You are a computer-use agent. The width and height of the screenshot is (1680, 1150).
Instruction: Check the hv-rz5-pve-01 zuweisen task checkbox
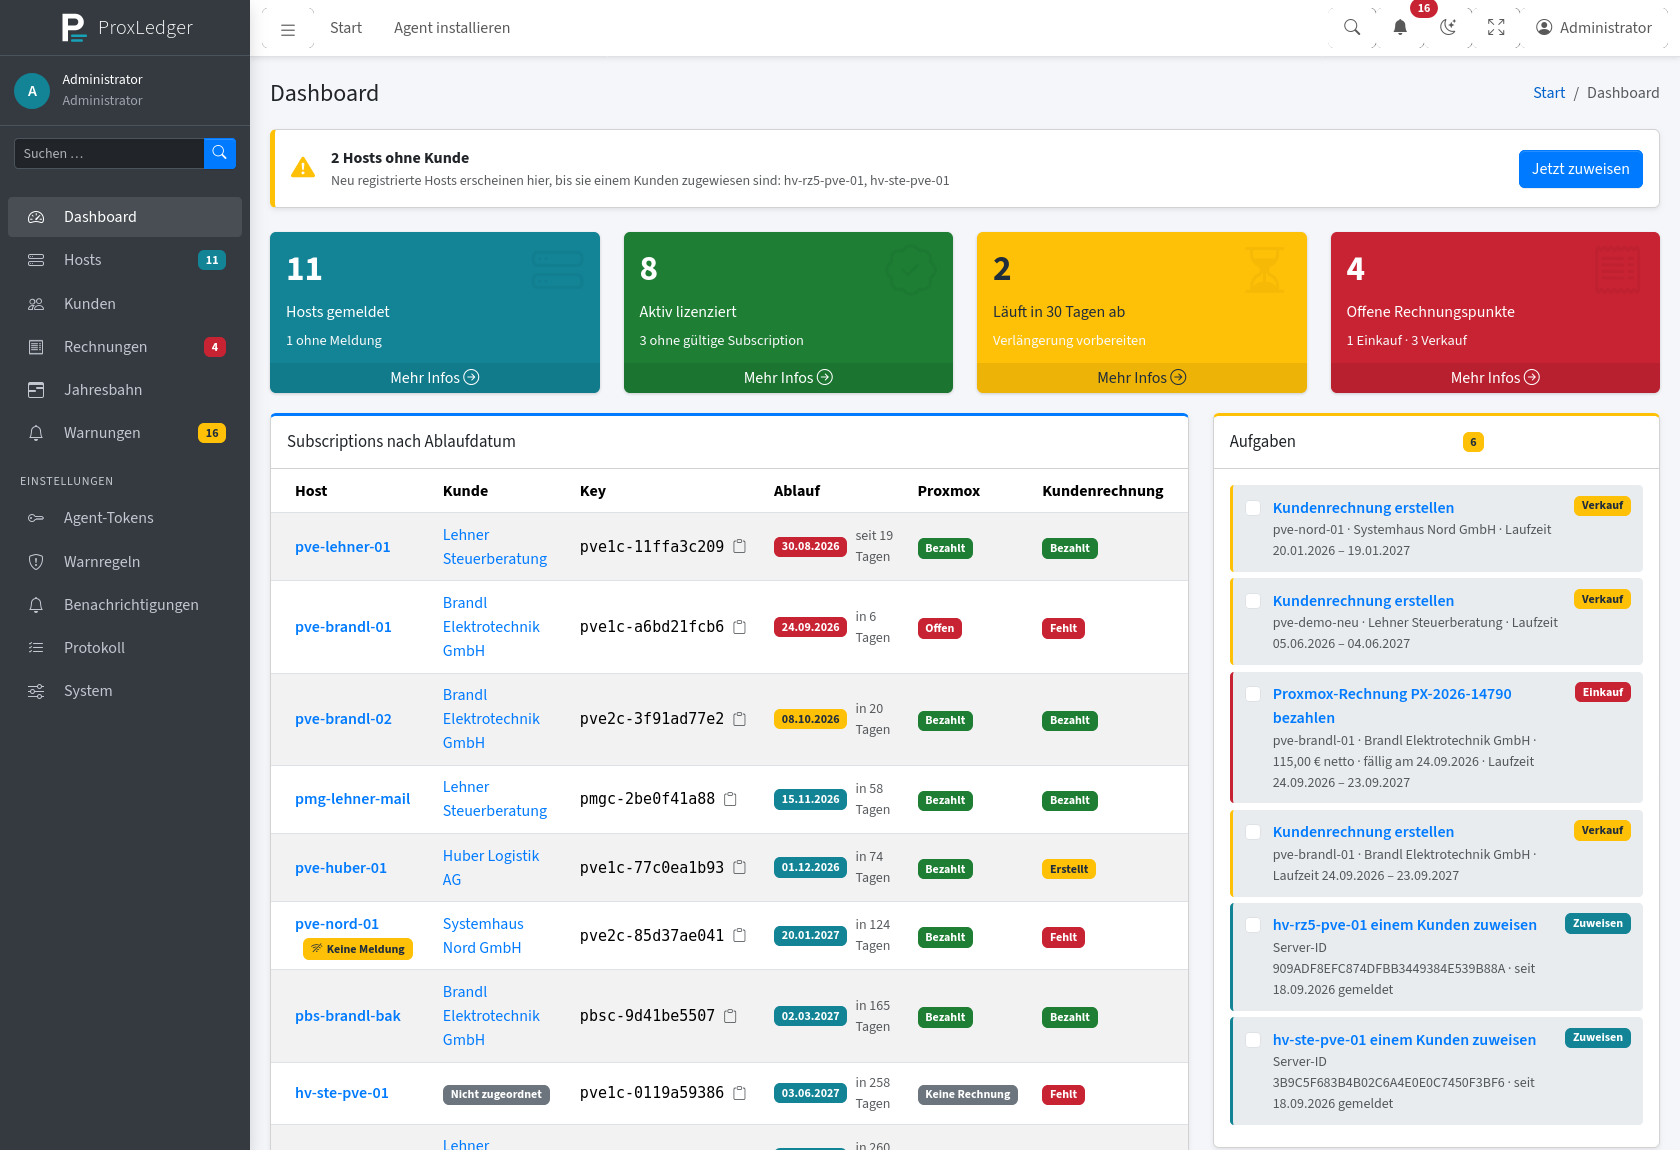click(x=1253, y=925)
